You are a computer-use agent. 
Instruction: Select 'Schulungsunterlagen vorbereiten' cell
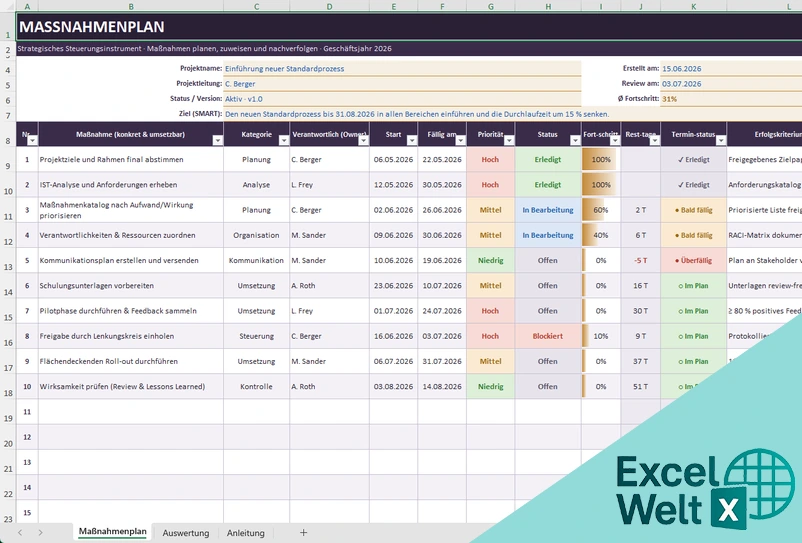pos(131,286)
